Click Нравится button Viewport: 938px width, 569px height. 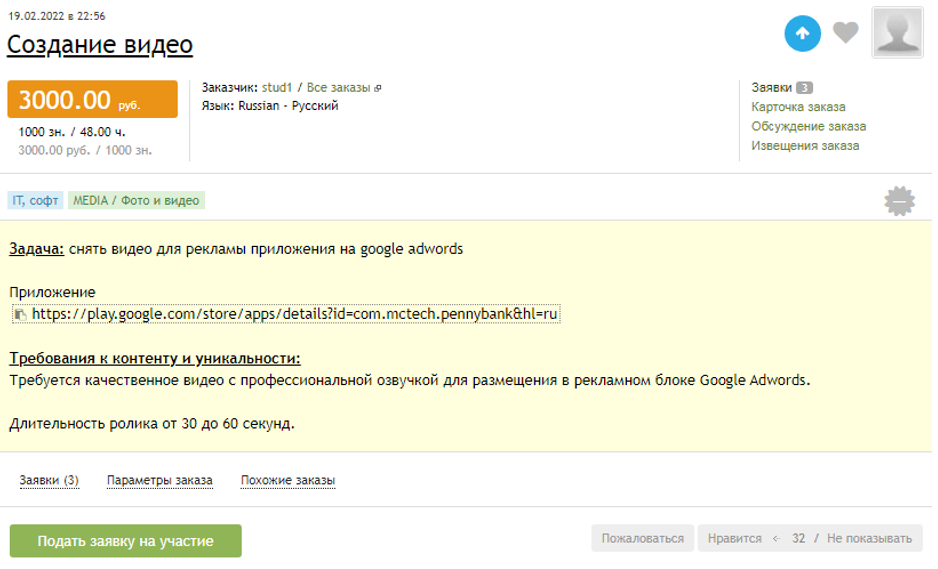[734, 538]
